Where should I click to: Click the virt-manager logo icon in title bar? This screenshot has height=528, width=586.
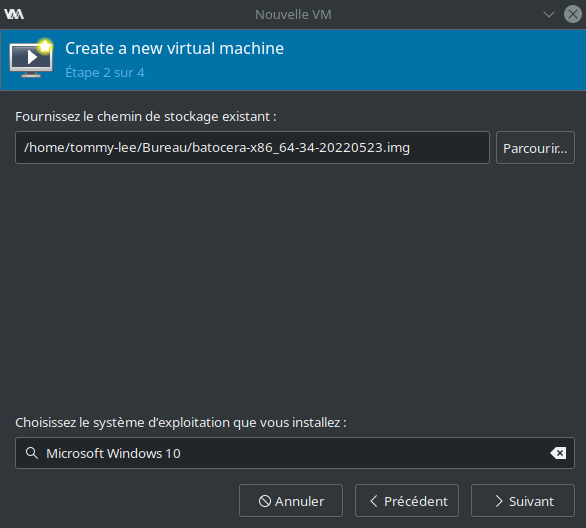point(14,14)
